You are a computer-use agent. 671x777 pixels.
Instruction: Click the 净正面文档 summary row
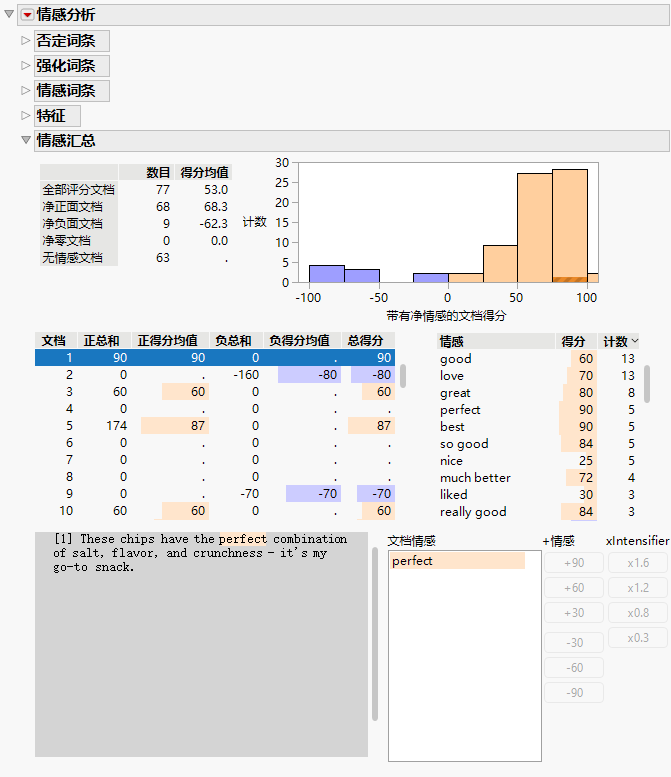click(x=135, y=207)
